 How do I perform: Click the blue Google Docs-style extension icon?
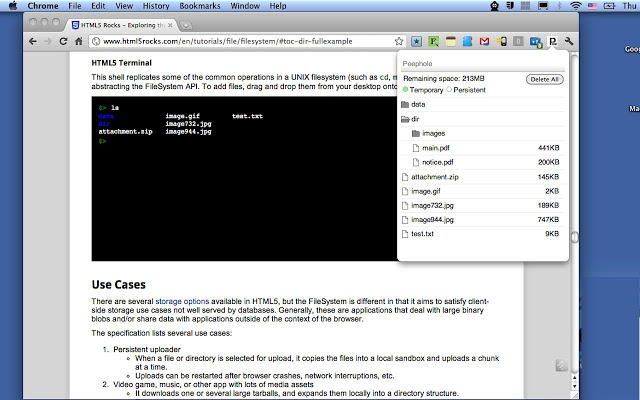(467, 41)
